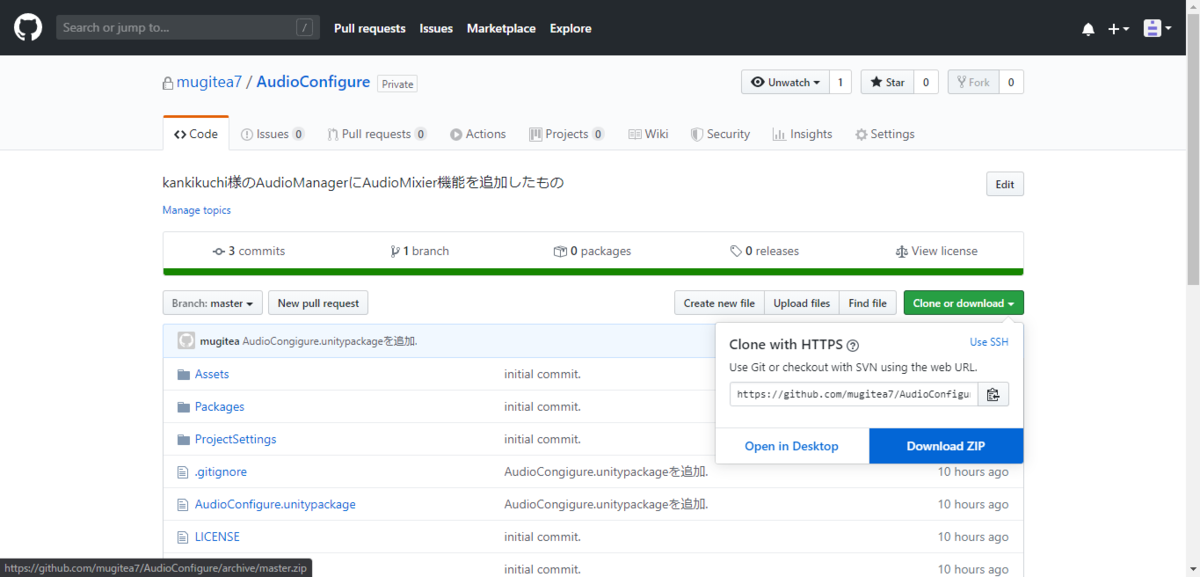Click the Assets folder icon
Image resolution: width=1200 pixels, height=577 pixels.
[x=183, y=374]
